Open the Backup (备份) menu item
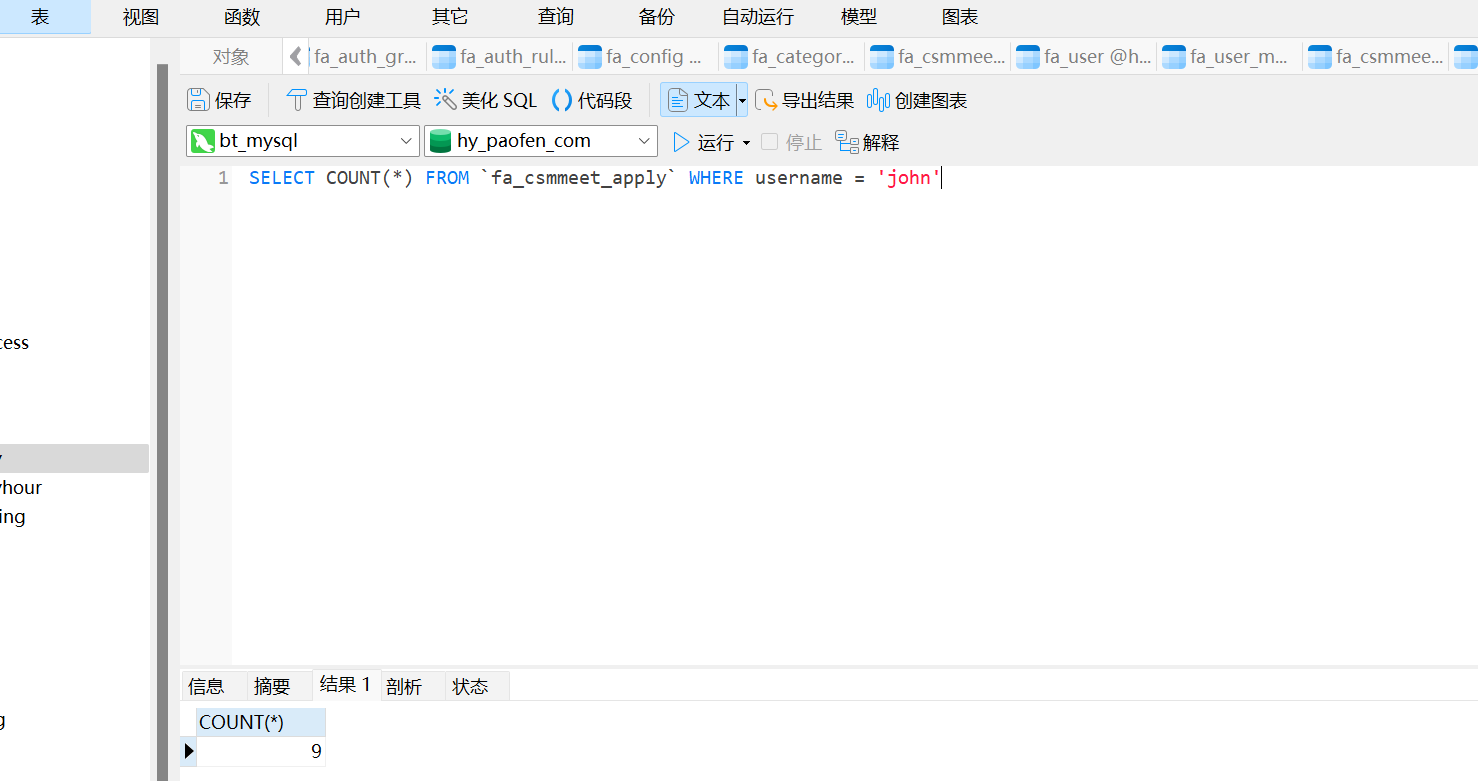The image size is (1478, 781). coord(656,17)
